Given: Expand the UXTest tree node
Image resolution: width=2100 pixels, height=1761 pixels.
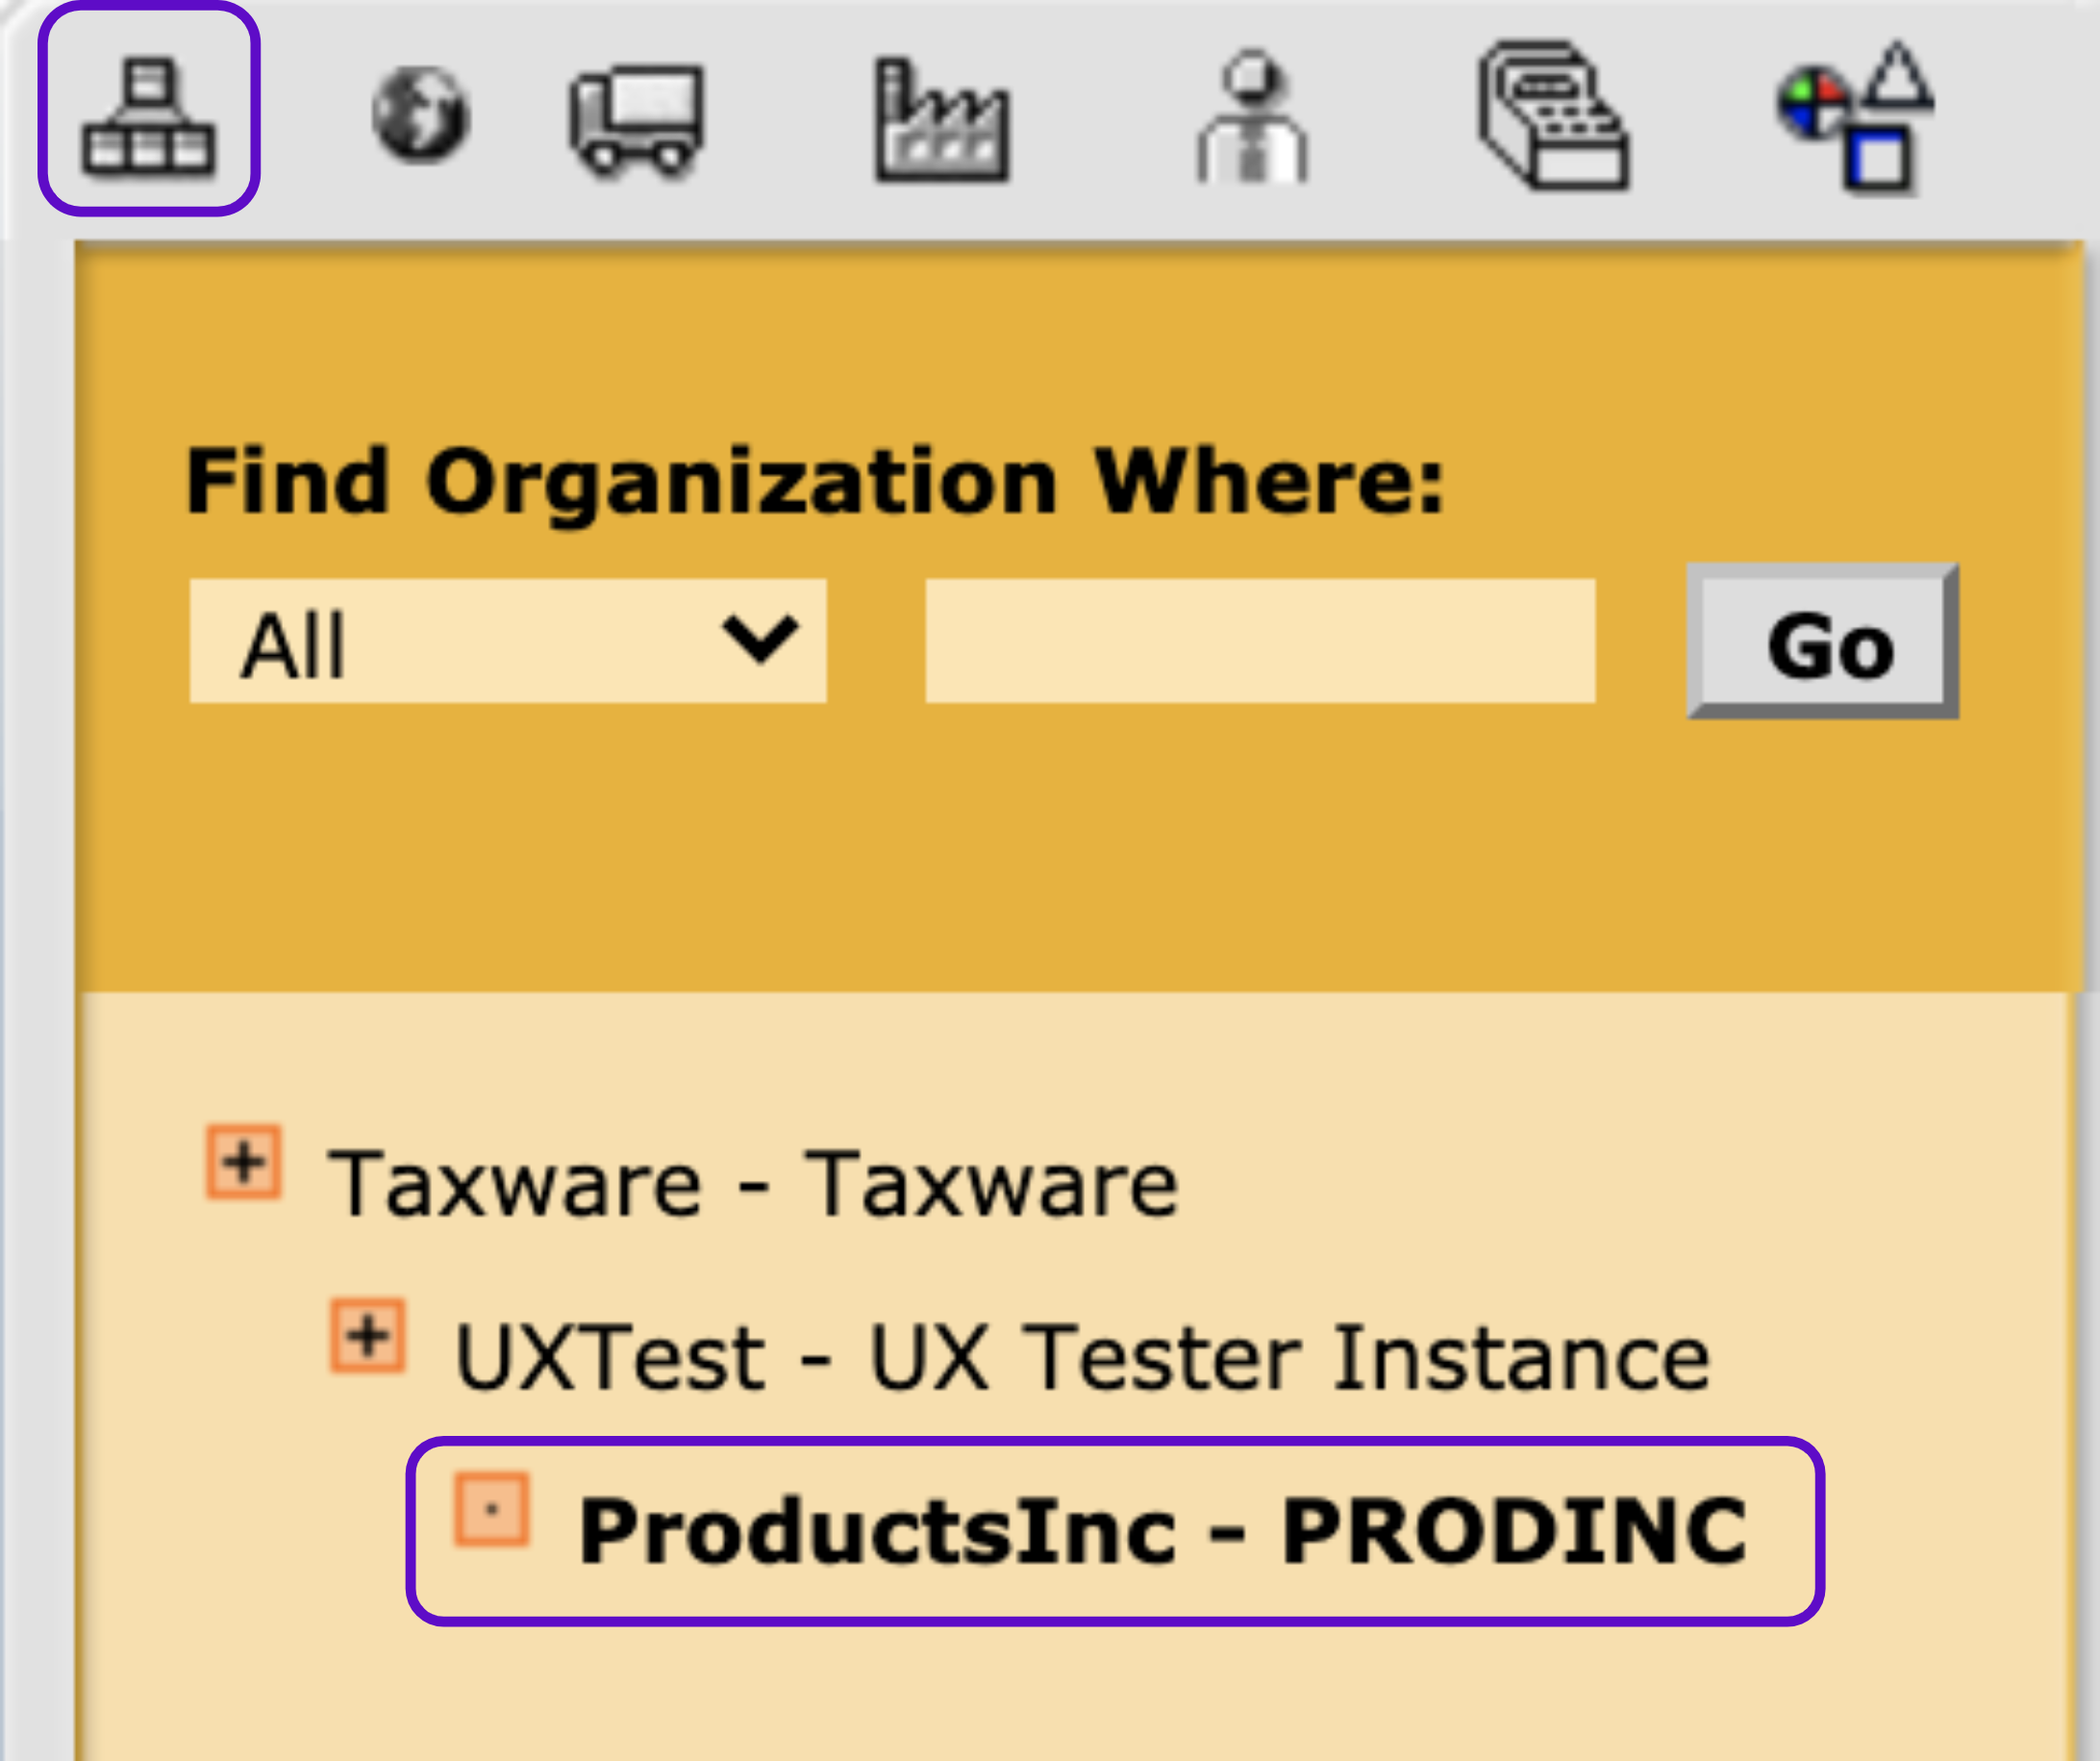Looking at the screenshot, I should (368, 1336).
